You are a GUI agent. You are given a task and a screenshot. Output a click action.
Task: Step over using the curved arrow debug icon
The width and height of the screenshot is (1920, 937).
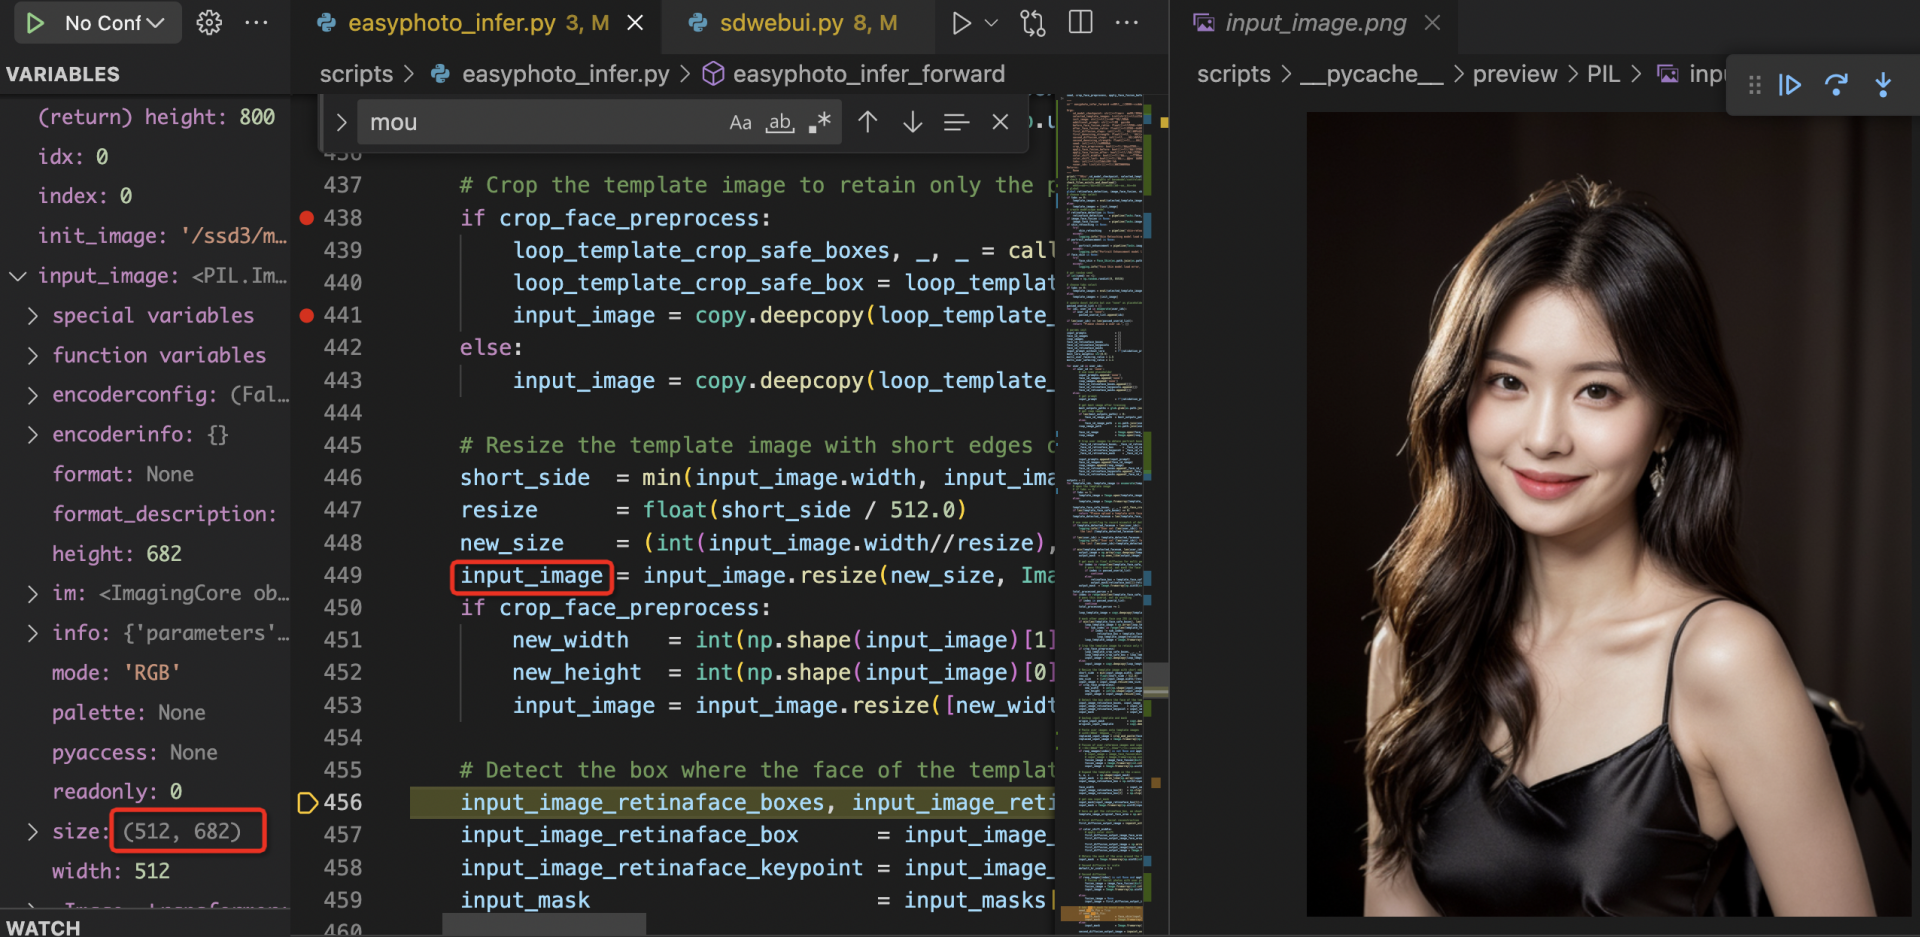[x=1837, y=85]
